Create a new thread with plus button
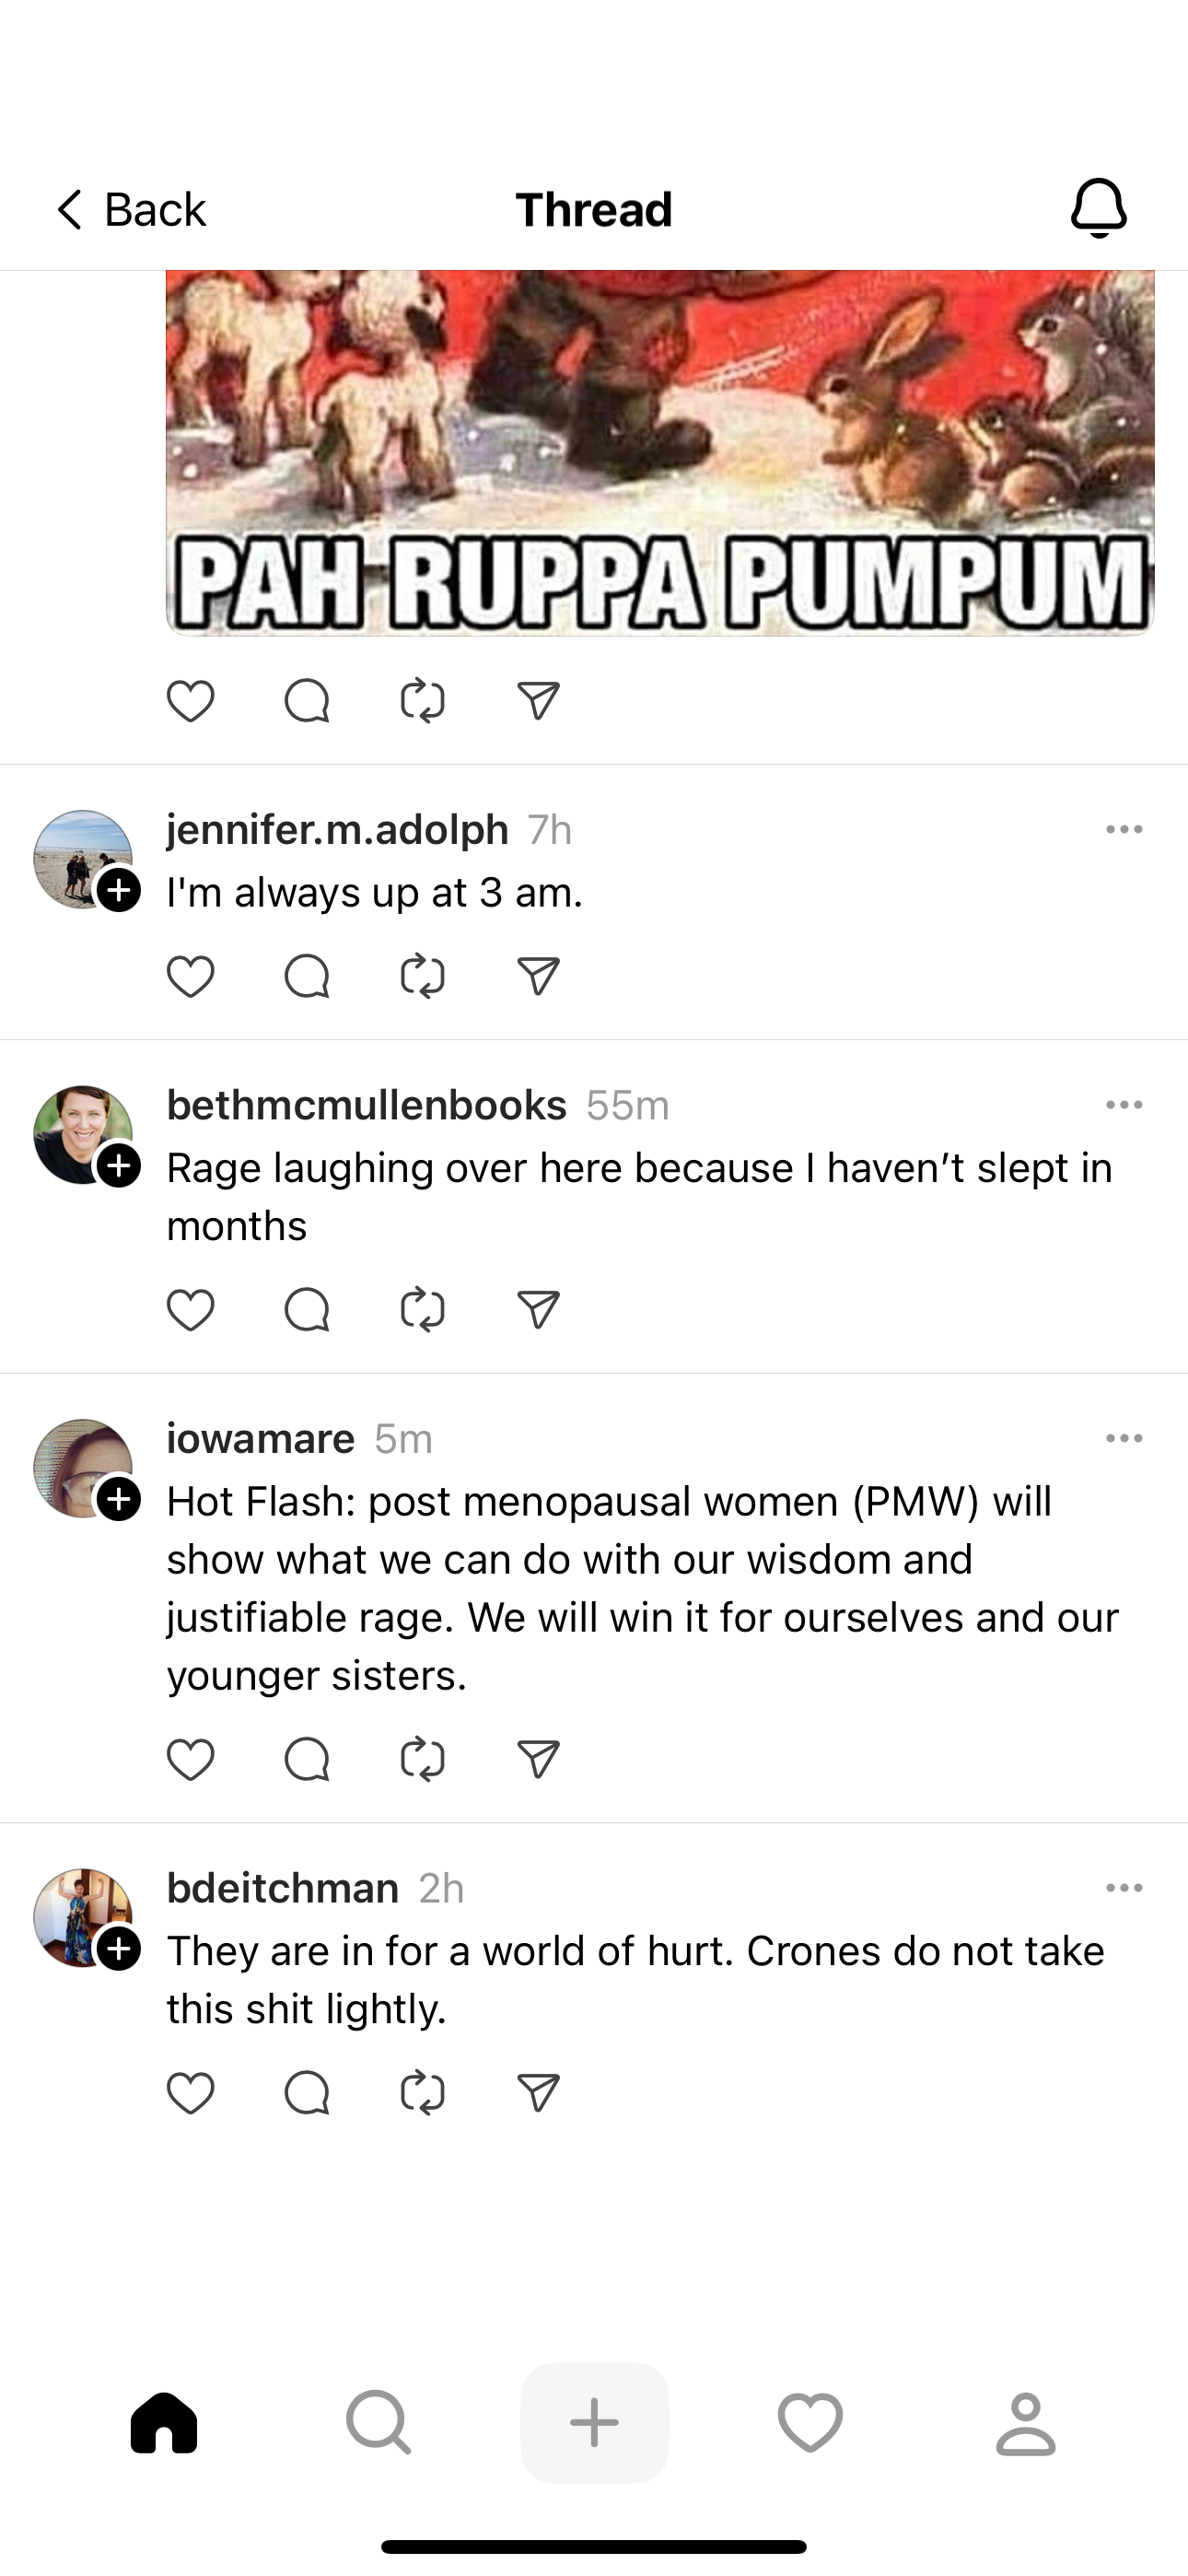This screenshot has width=1188, height=2576. 594,2423
